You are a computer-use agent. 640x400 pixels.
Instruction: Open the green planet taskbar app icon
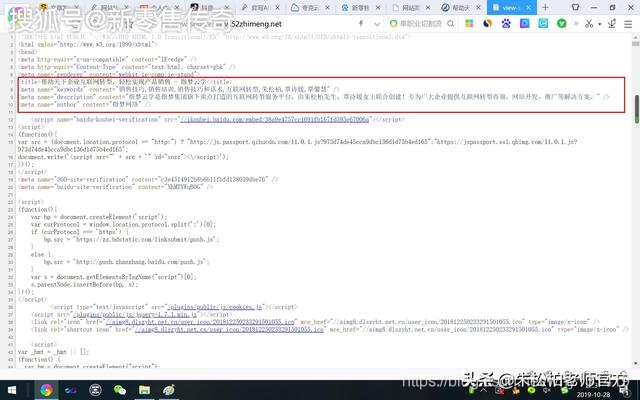pyautogui.click(x=169, y=390)
